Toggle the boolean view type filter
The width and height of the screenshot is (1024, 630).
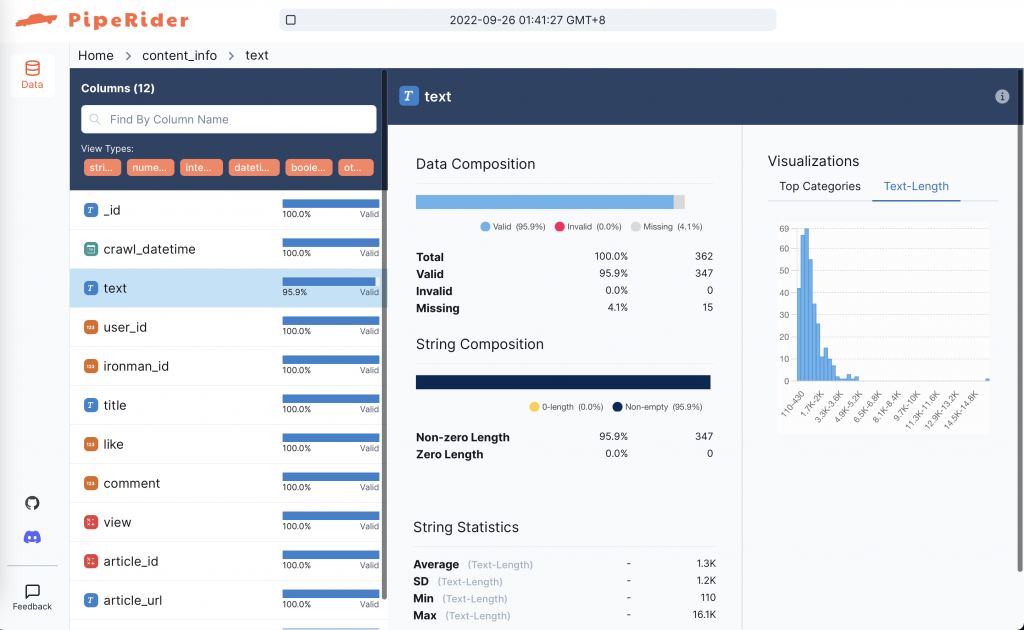click(309, 168)
